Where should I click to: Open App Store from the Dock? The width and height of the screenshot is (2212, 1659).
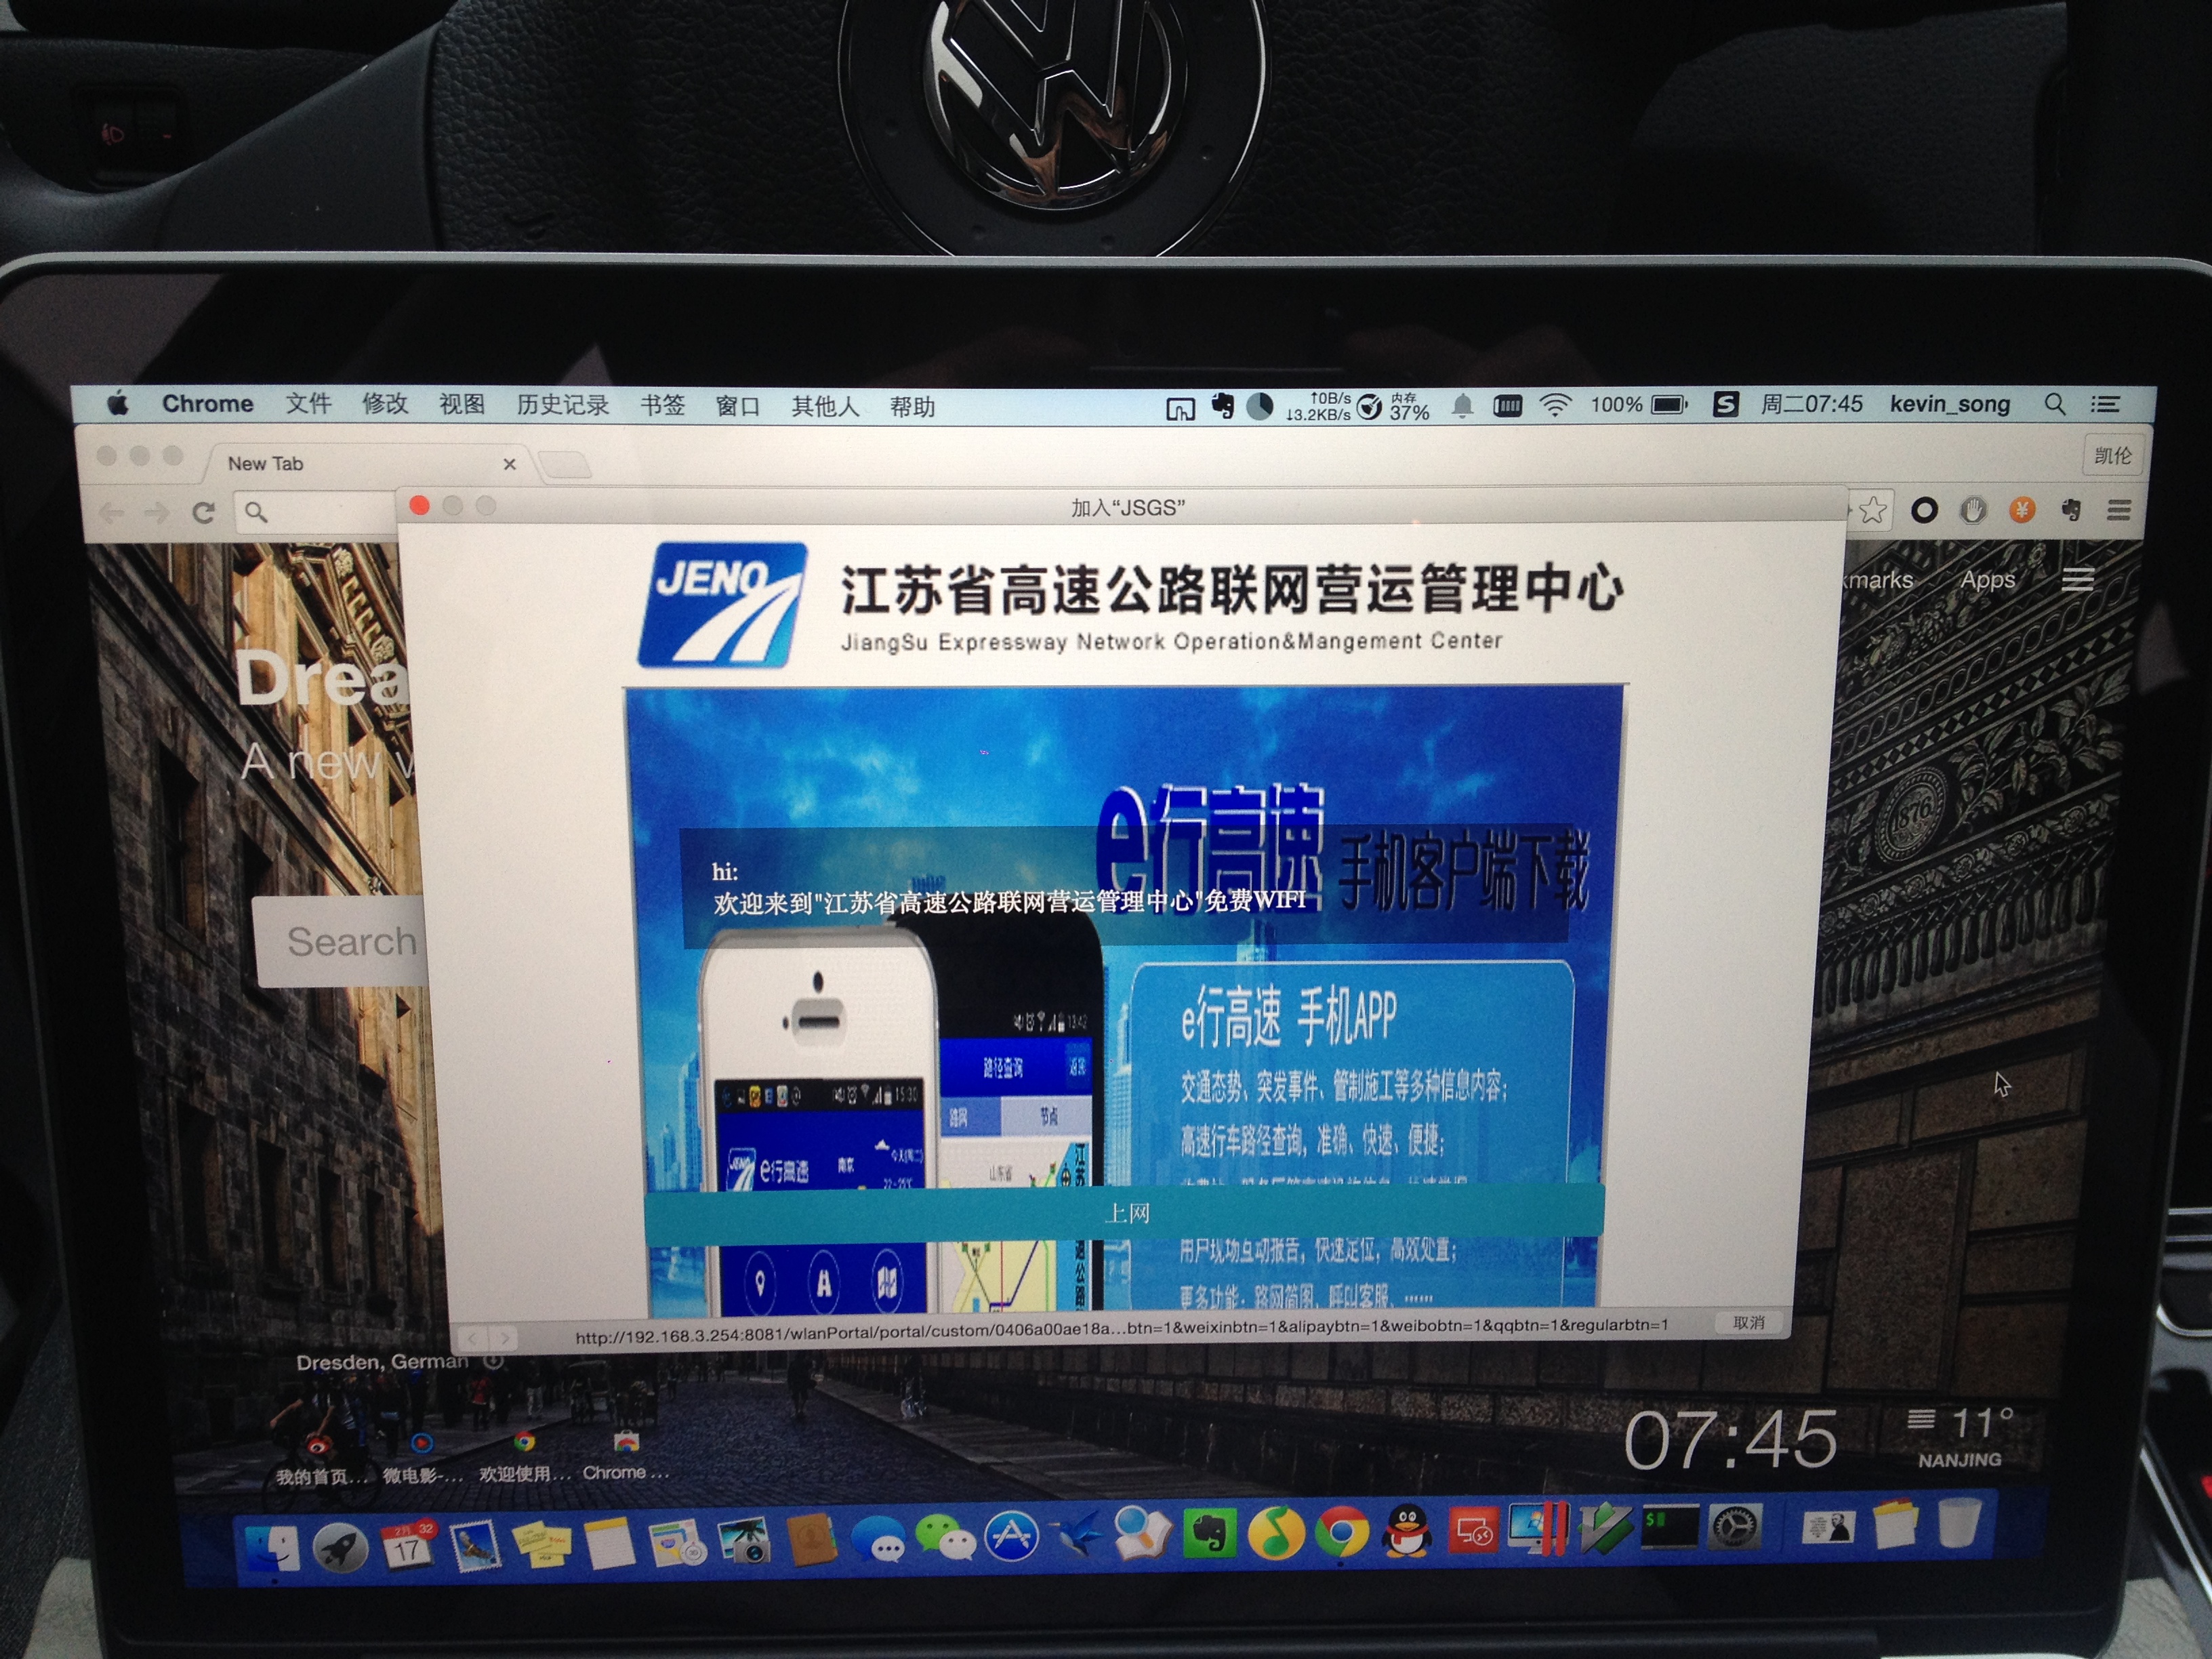1012,1536
